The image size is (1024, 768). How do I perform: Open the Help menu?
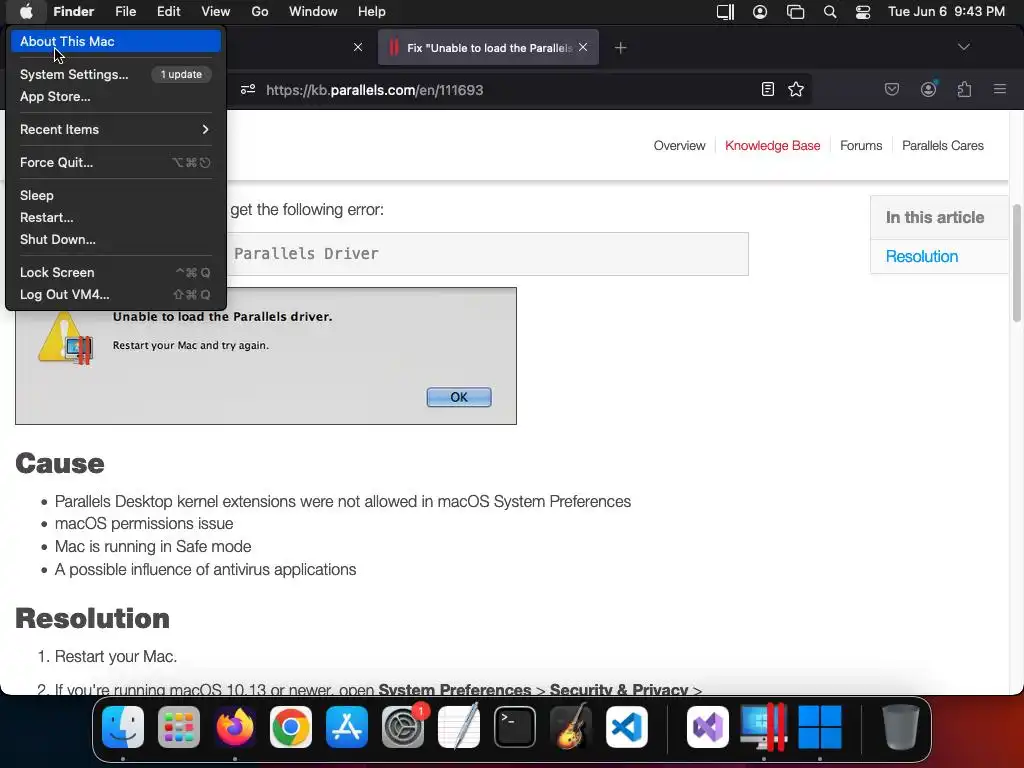point(372,11)
